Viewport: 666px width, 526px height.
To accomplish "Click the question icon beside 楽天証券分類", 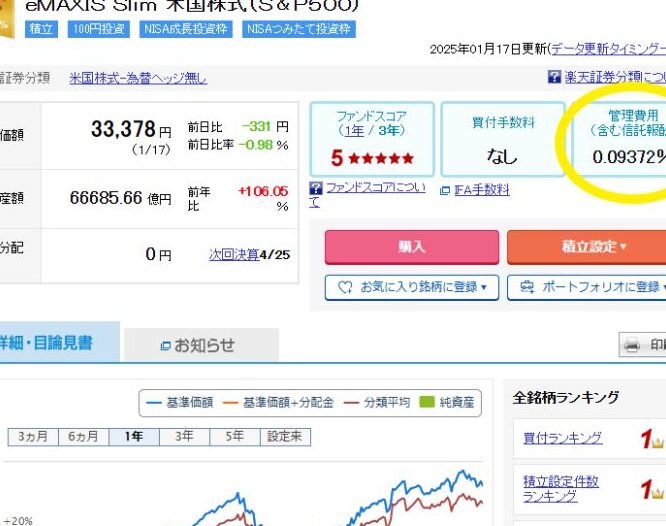I will (x=554, y=77).
